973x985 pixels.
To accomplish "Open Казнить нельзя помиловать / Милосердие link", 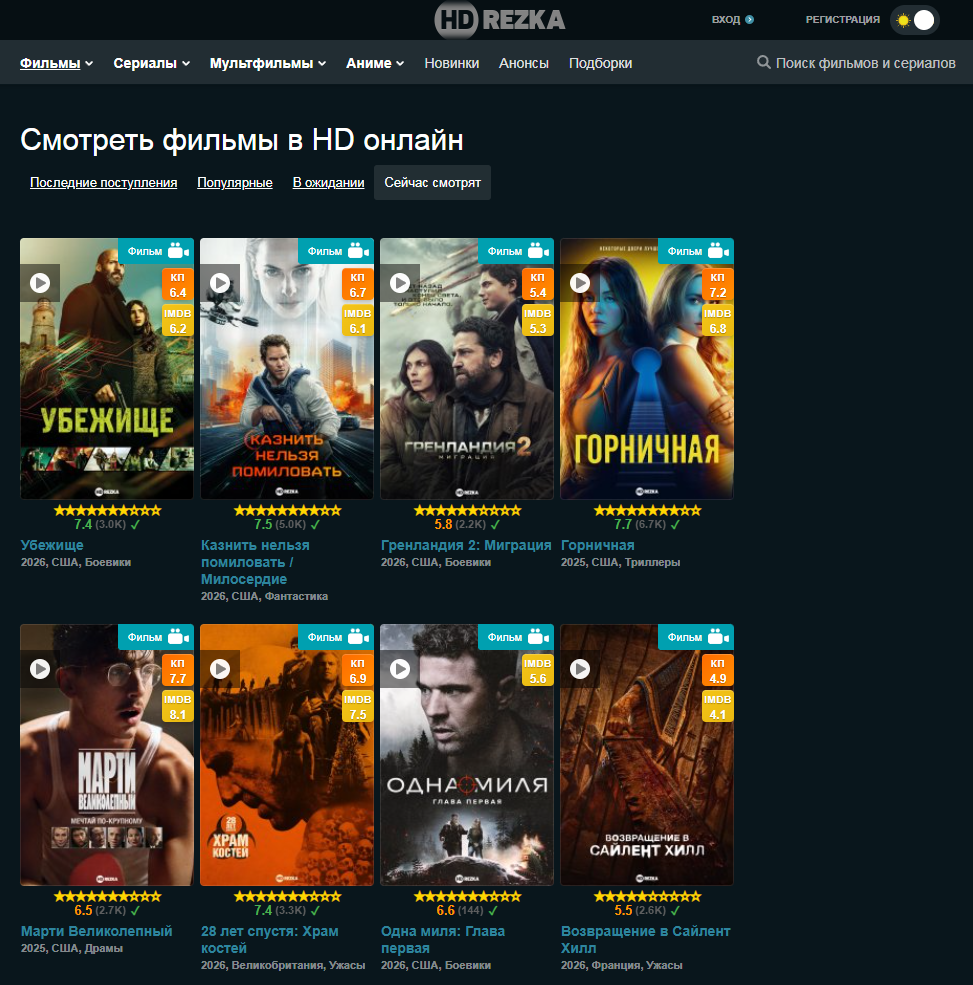I will pos(255,562).
